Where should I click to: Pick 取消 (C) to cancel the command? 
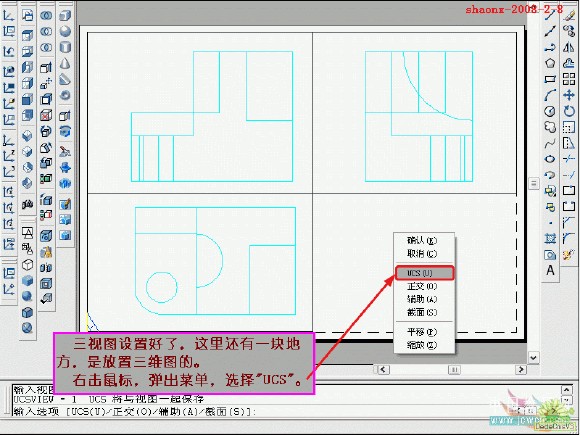click(x=424, y=254)
